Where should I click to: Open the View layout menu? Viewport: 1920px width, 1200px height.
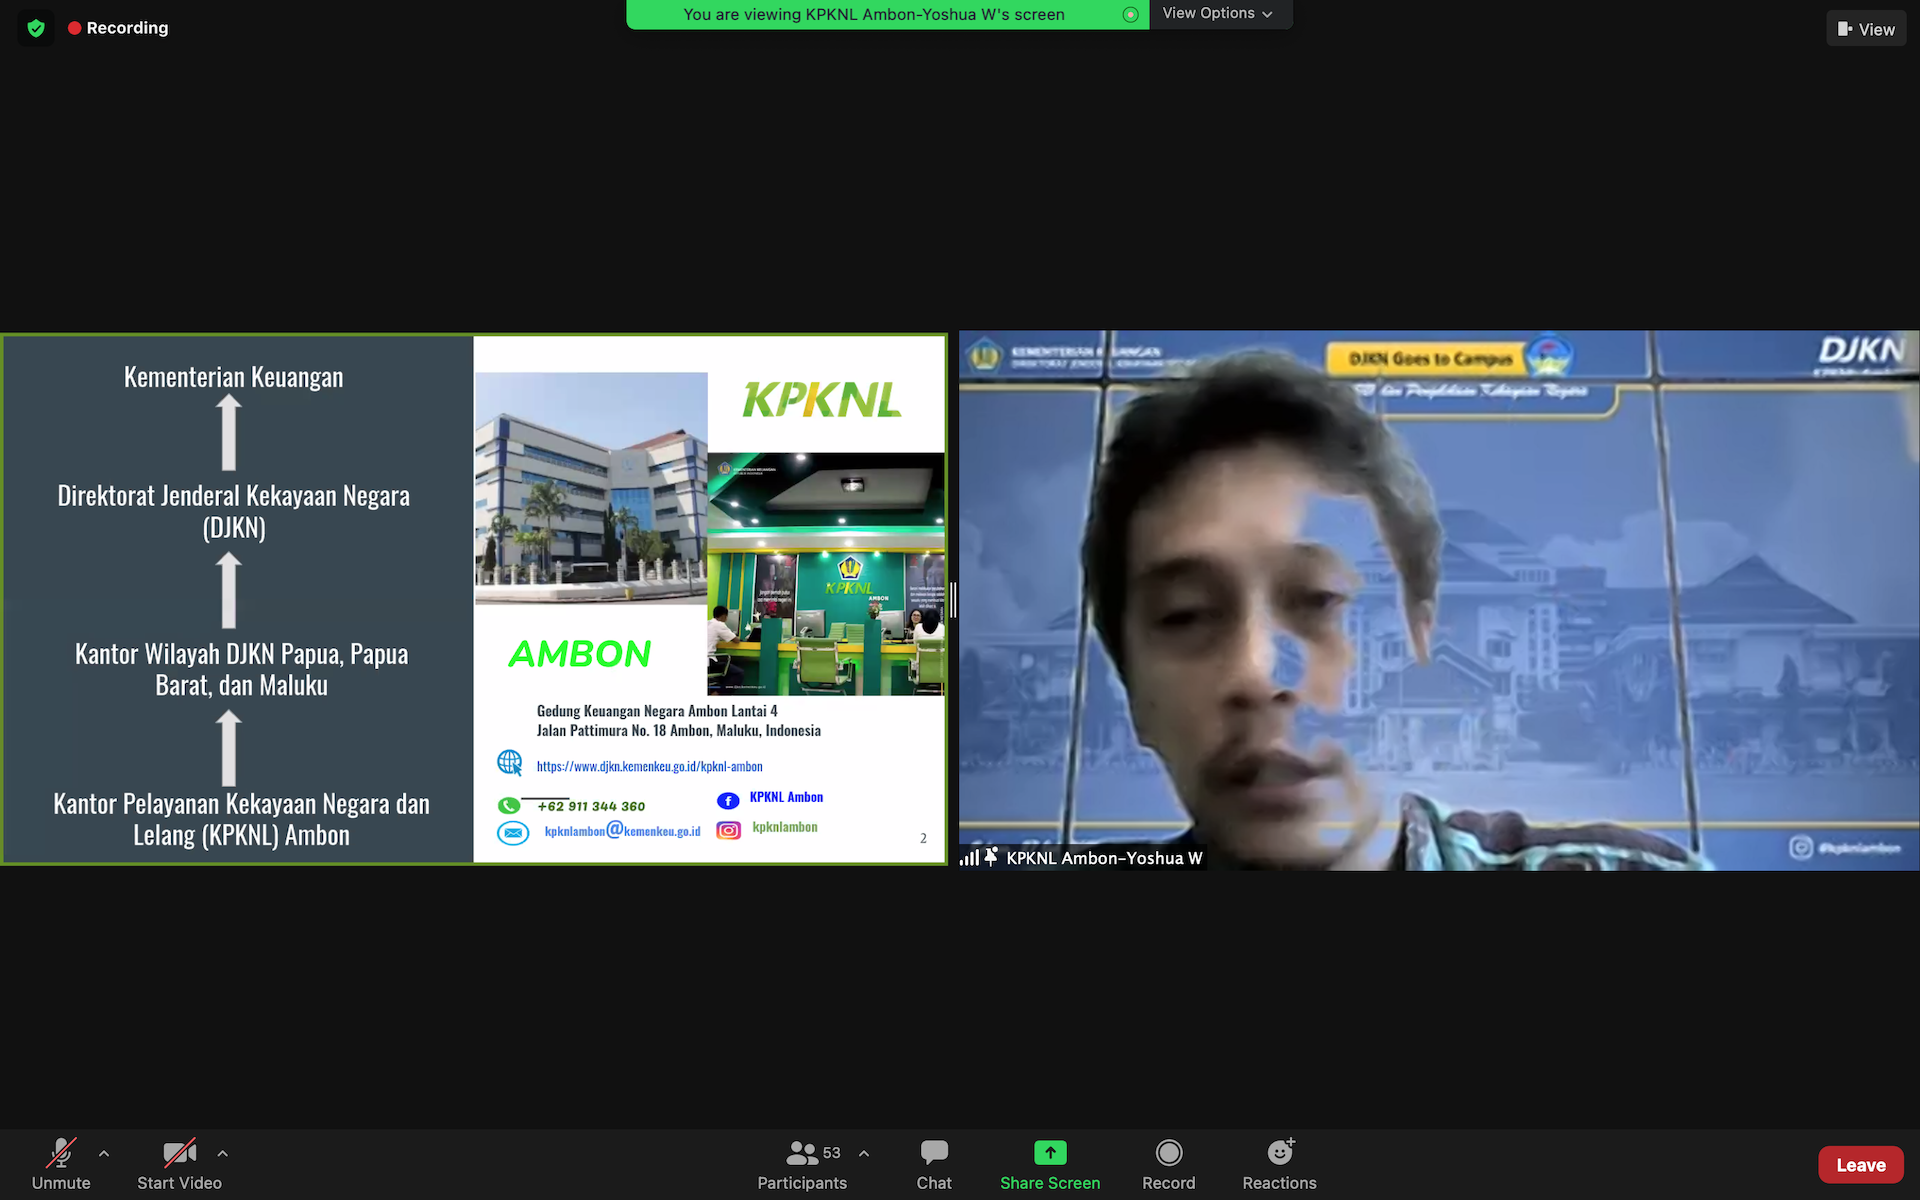point(1865,29)
